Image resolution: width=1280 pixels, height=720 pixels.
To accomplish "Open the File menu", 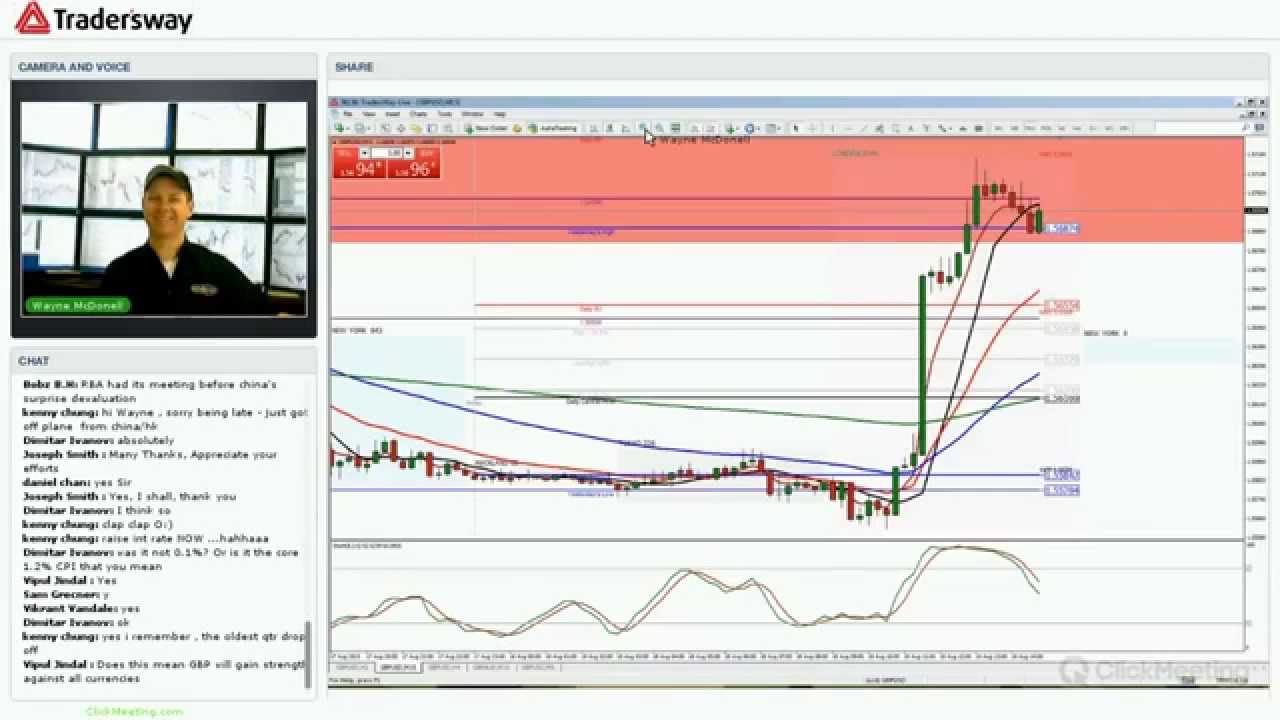I will 347,114.
